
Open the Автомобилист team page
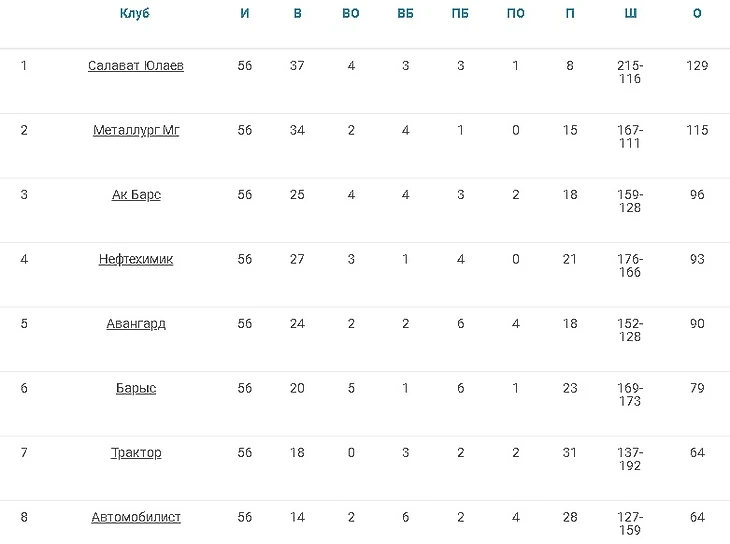(x=135, y=517)
